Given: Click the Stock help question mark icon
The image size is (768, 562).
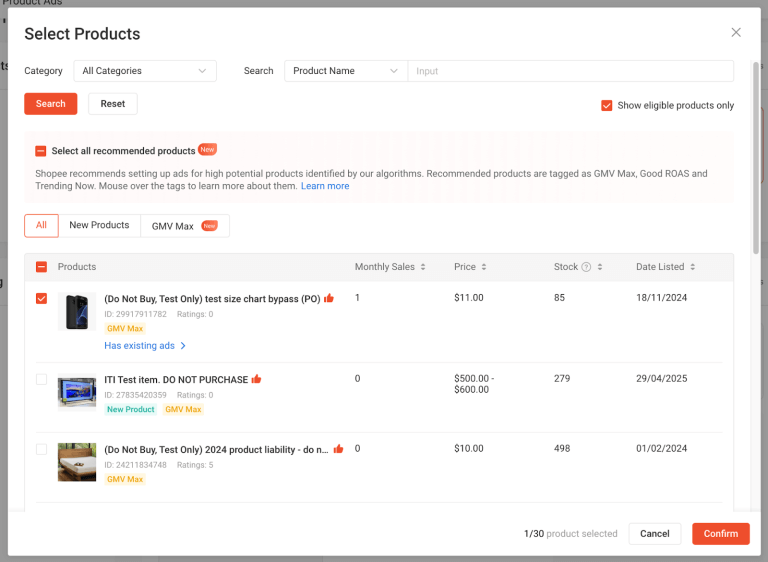Looking at the screenshot, I should 587,267.
